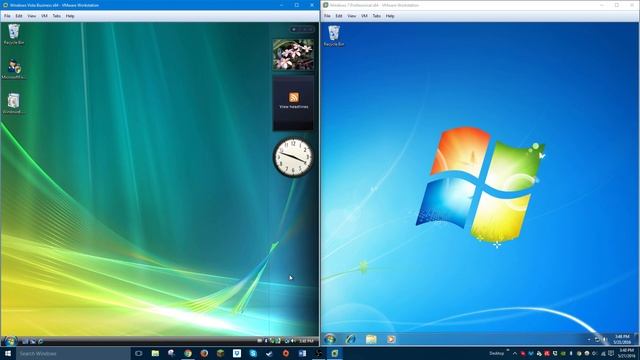Screen dimensions: 640x360
Task: Click the Vista analog clock gadget
Action: pos(293,158)
